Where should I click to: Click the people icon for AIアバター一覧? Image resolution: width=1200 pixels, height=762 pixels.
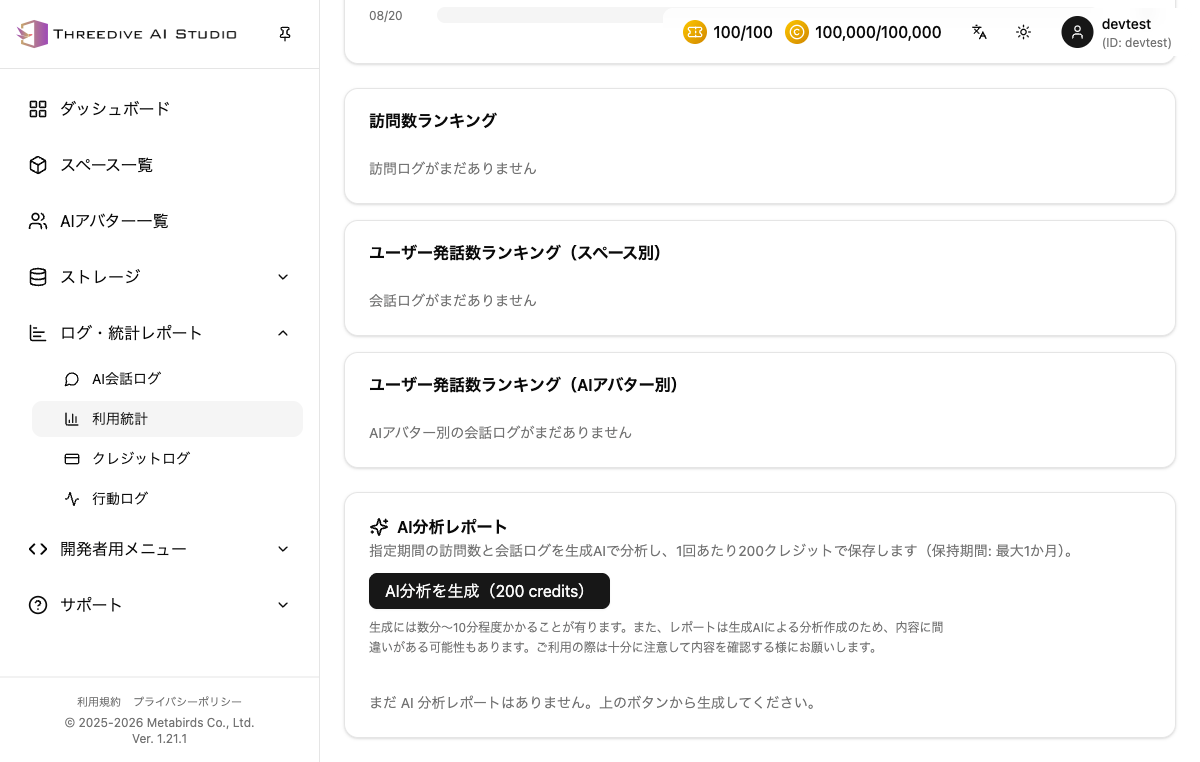click(x=38, y=221)
